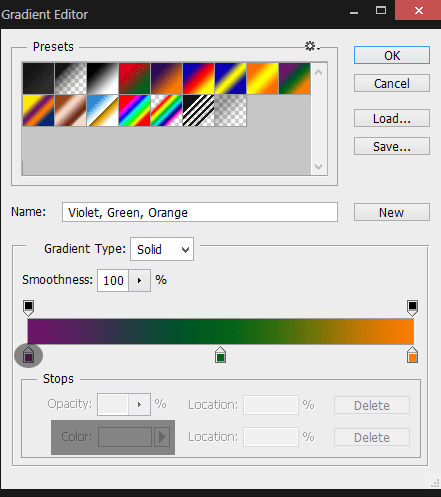Pick the Spectrum rainbow gradient preset
441x497 pixels.
[134, 110]
